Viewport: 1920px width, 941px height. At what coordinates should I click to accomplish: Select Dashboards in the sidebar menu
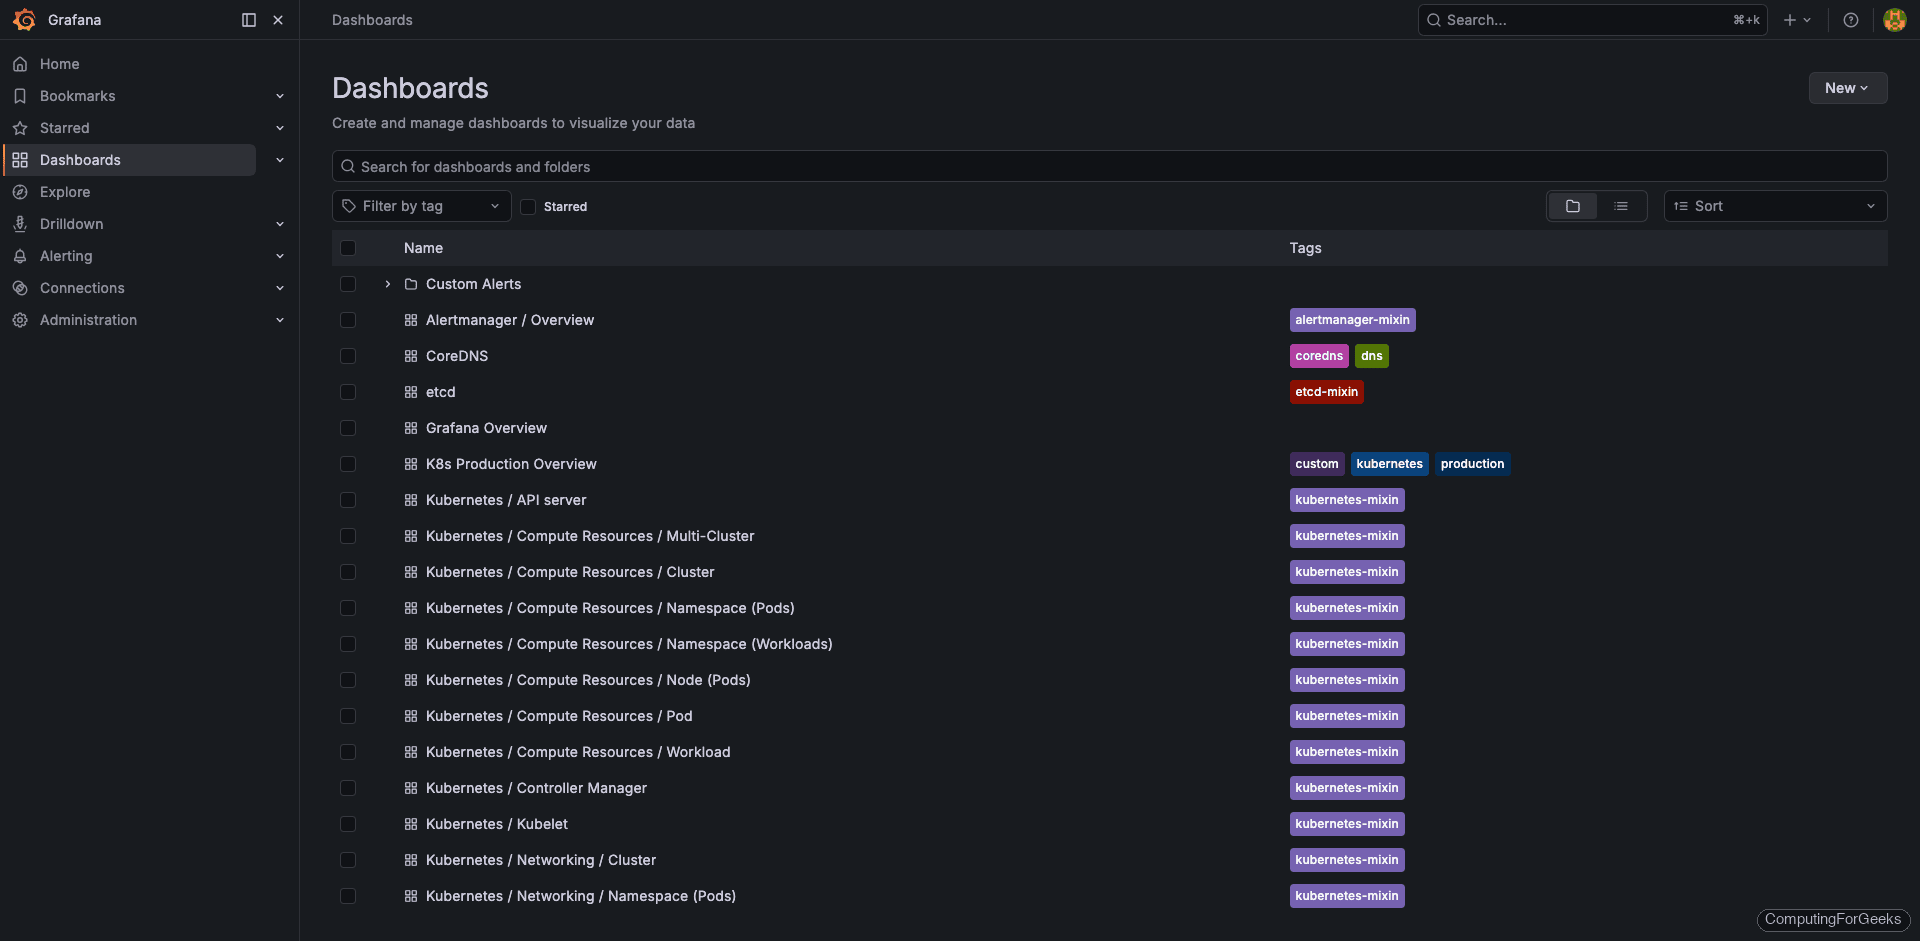click(x=80, y=160)
